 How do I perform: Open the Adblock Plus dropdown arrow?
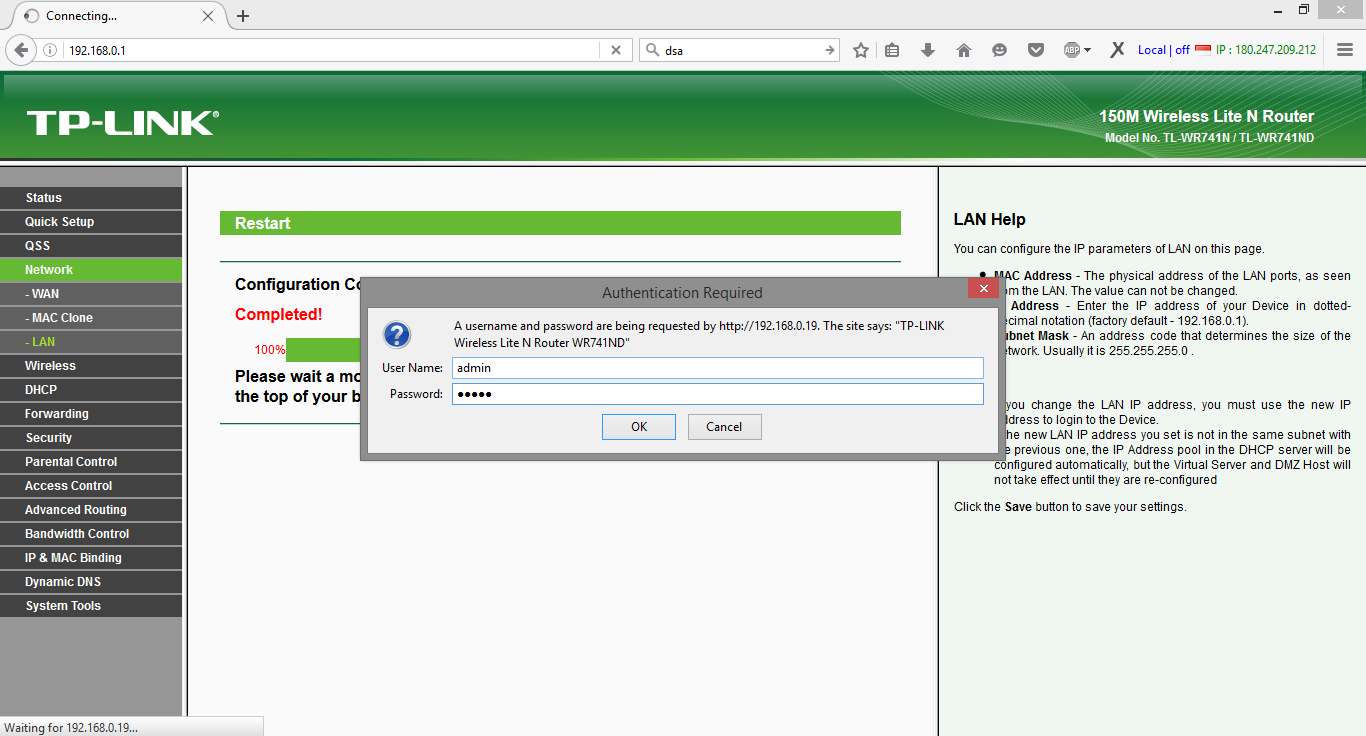(1089, 49)
